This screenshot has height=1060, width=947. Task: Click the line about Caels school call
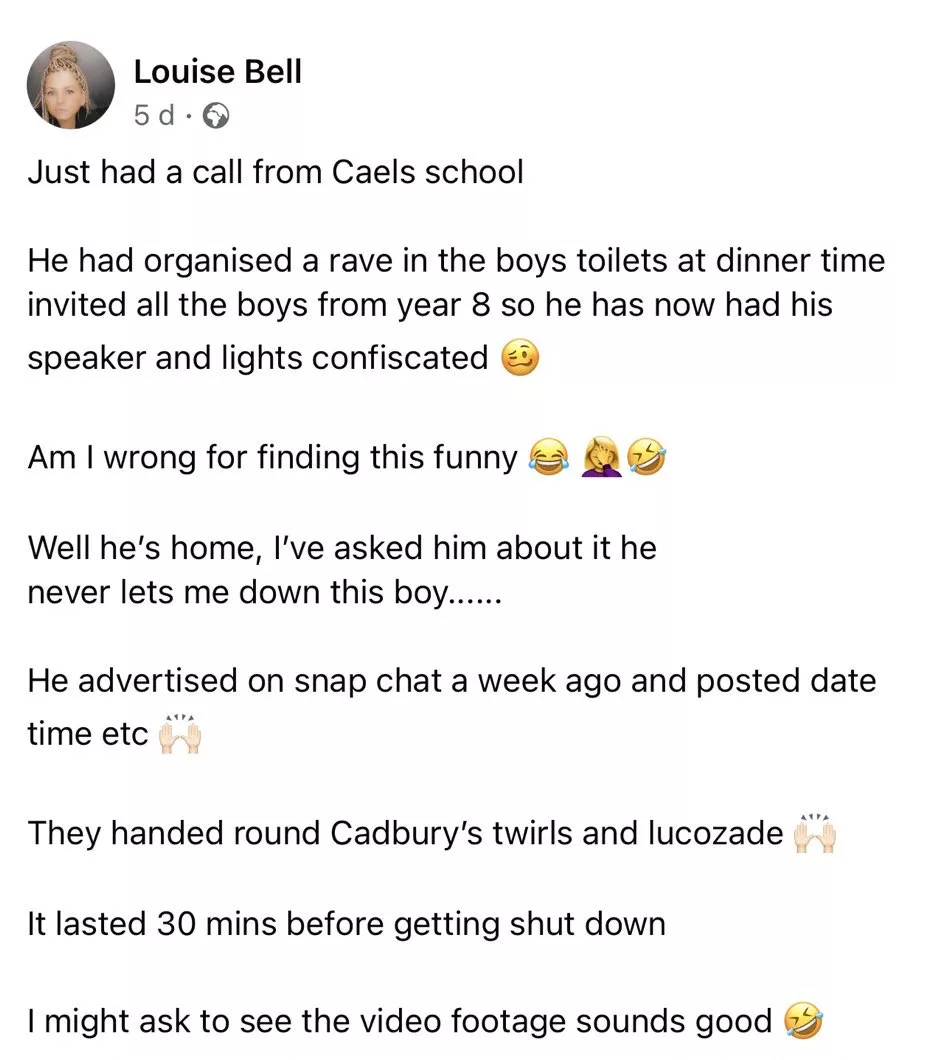pyautogui.click(x=275, y=172)
